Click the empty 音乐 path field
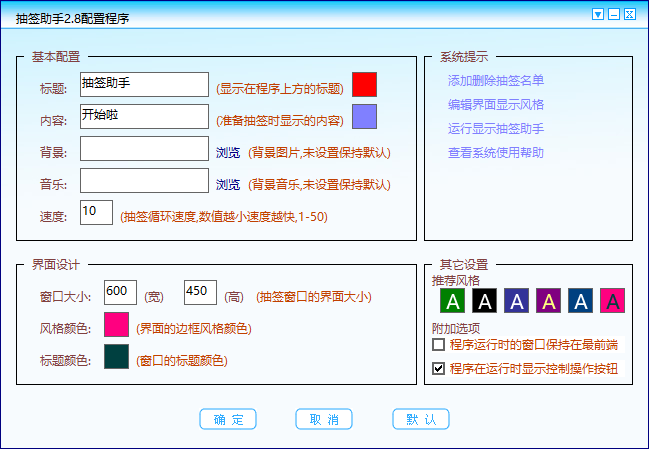The height and width of the screenshot is (449, 649). point(144,180)
